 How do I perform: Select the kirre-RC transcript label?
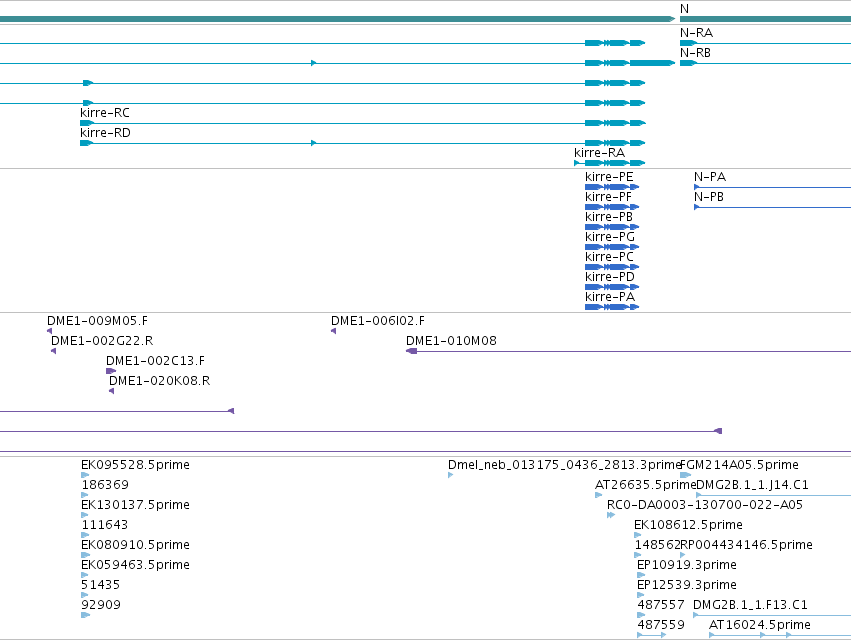[x=105, y=112]
